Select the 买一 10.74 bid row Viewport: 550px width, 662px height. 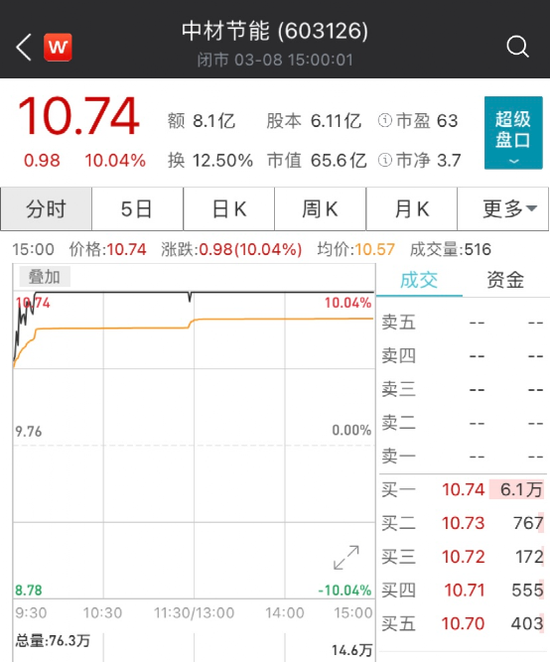(463, 490)
